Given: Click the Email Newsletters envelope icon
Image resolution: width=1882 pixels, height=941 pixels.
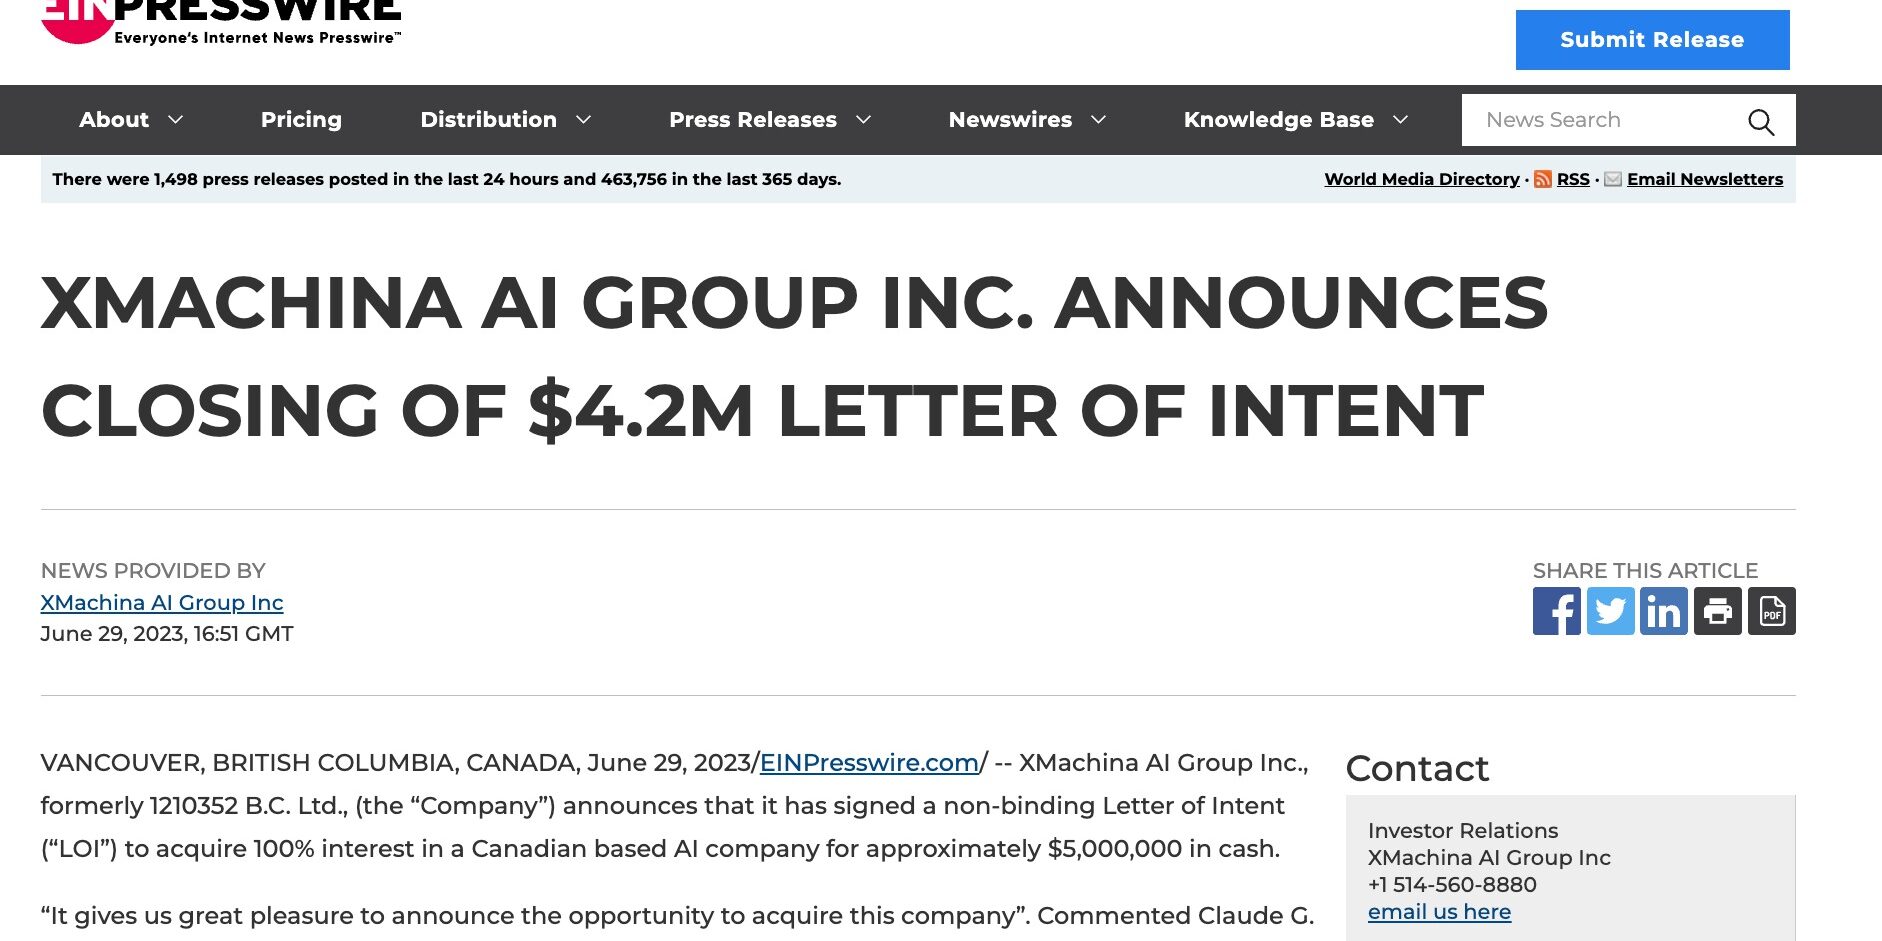Looking at the screenshot, I should pos(1614,179).
